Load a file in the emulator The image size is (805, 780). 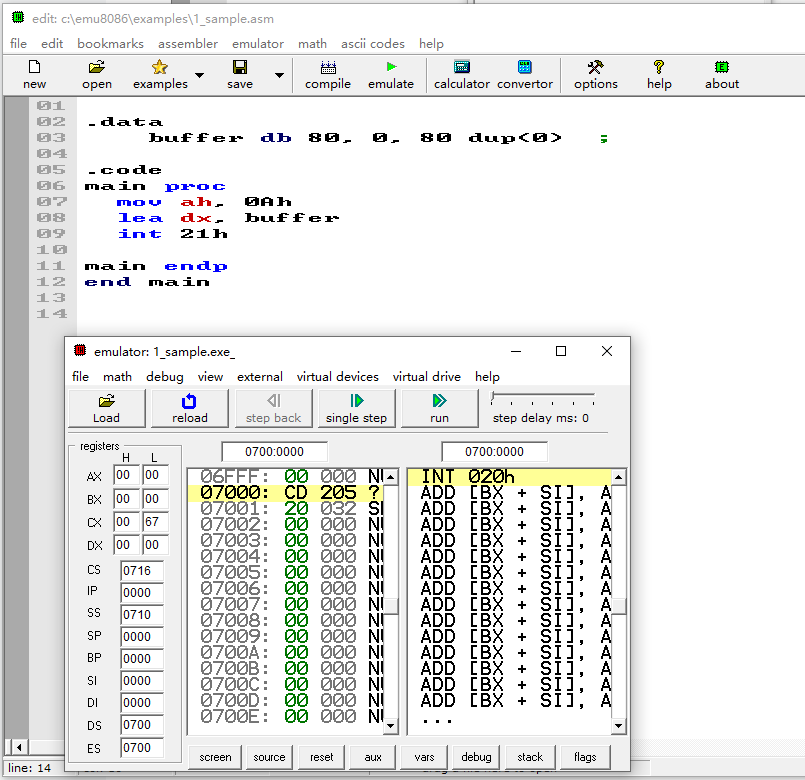(x=106, y=408)
